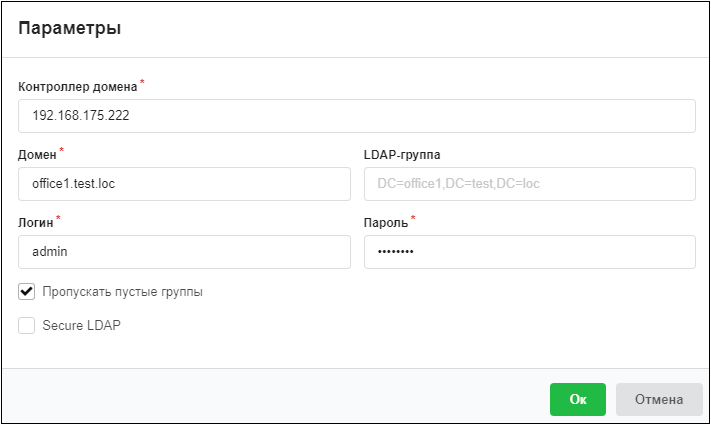
Task: Click the LDAP-группа field label
Action: (402, 155)
